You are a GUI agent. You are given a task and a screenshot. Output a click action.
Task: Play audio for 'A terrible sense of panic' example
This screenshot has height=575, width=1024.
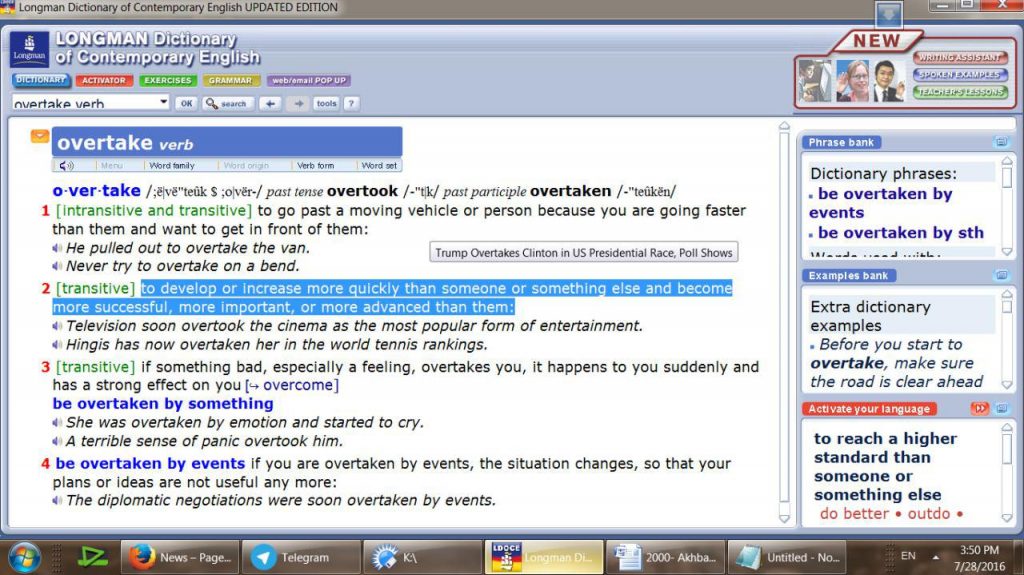coord(57,442)
